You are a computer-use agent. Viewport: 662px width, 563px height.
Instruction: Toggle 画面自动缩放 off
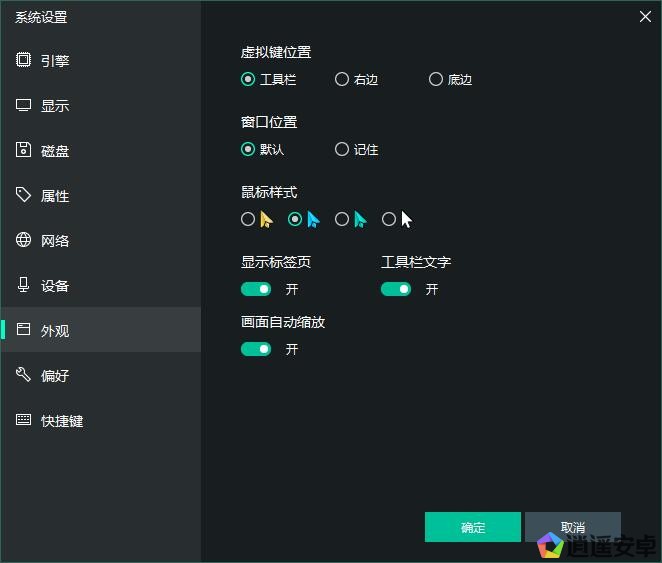click(x=256, y=349)
